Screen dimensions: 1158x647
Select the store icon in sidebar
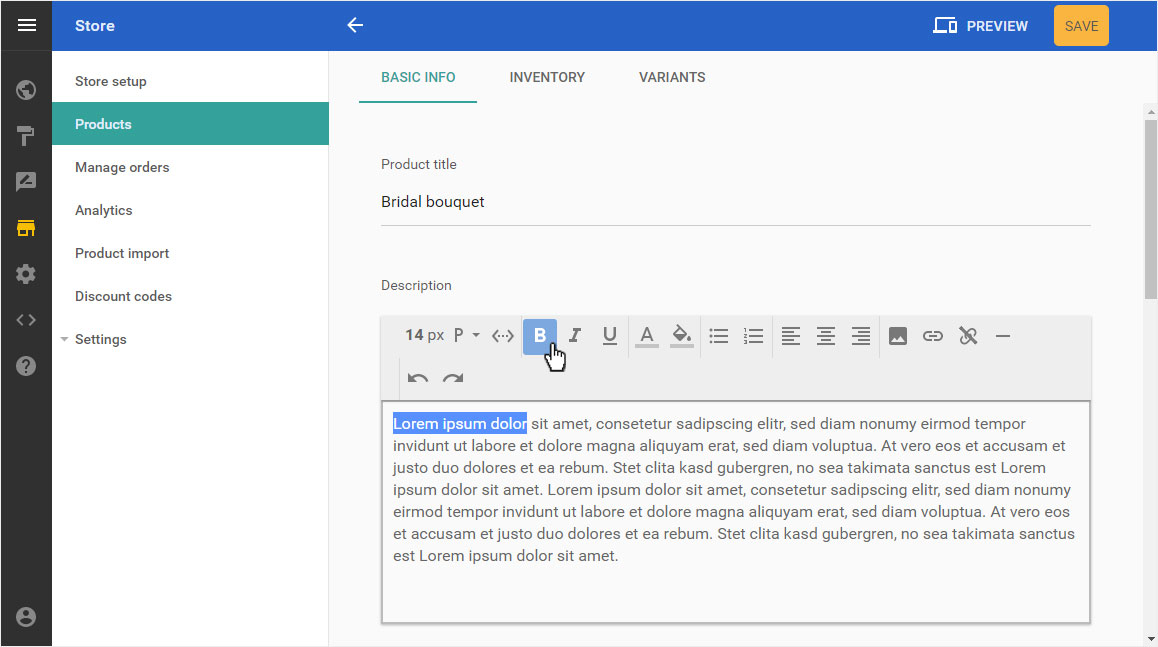pos(27,228)
